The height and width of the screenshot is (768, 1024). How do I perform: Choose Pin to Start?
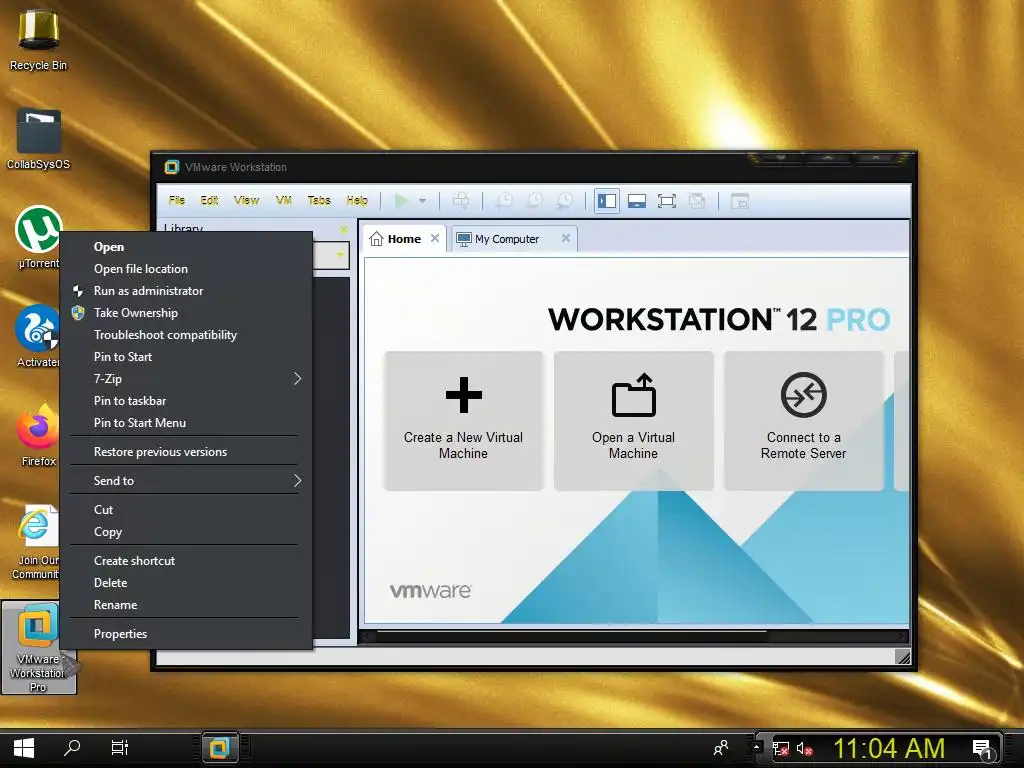tap(185, 357)
